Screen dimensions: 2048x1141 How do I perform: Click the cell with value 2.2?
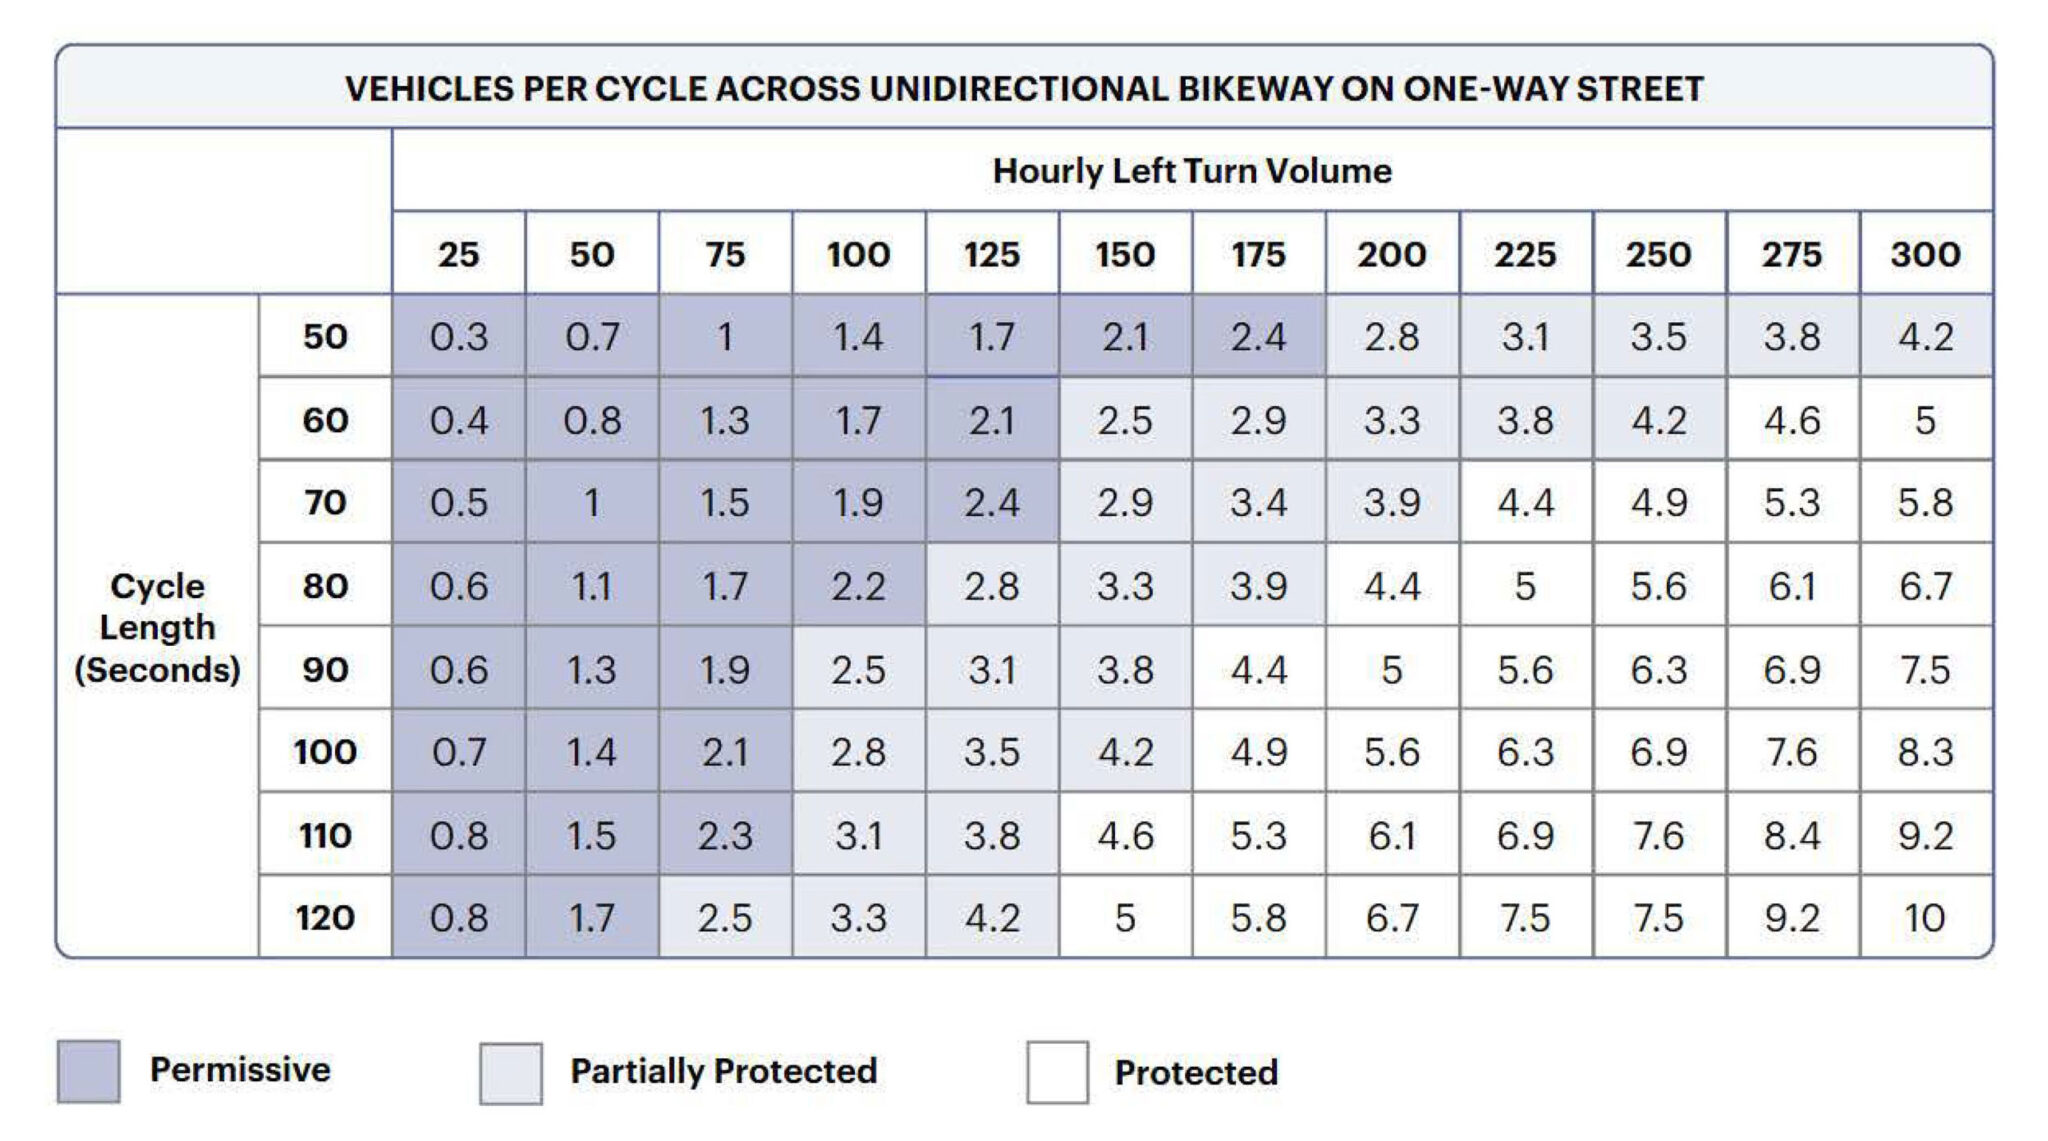tap(858, 586)
